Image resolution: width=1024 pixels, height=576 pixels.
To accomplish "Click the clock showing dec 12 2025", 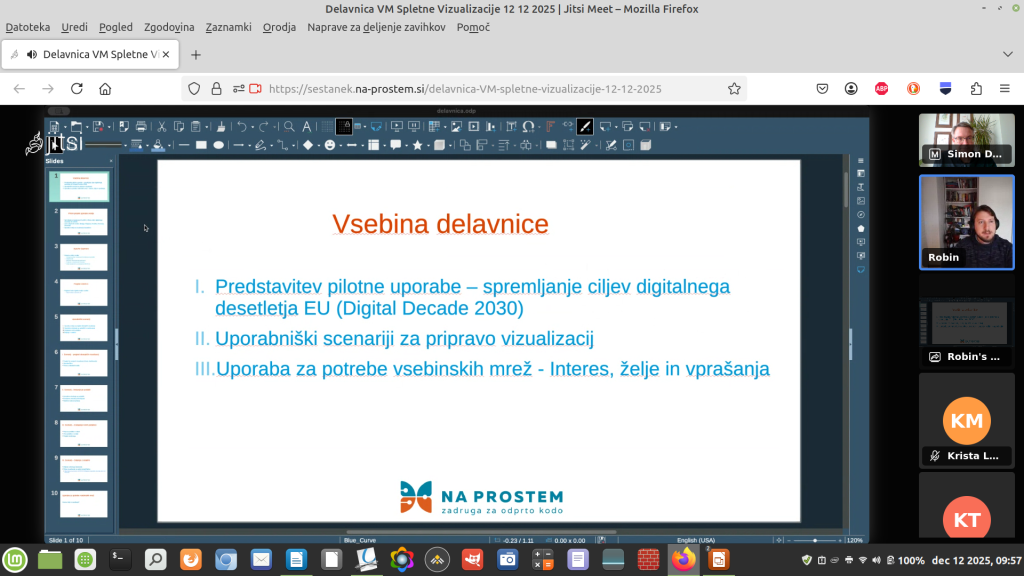I will point(974,560).
